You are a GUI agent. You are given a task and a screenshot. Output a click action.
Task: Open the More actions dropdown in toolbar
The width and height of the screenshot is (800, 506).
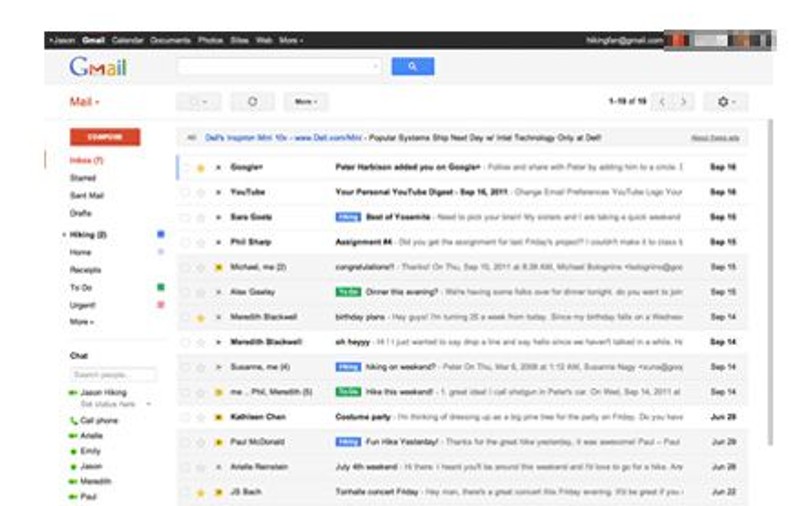click(x=306, y=102)
